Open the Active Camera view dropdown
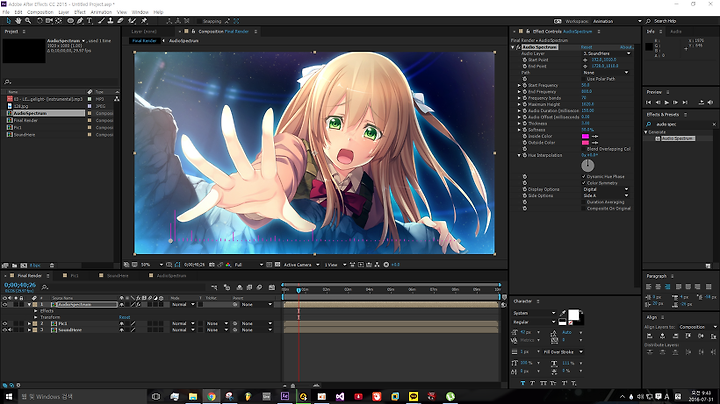 pyautogui.click(x=301, y=265)
